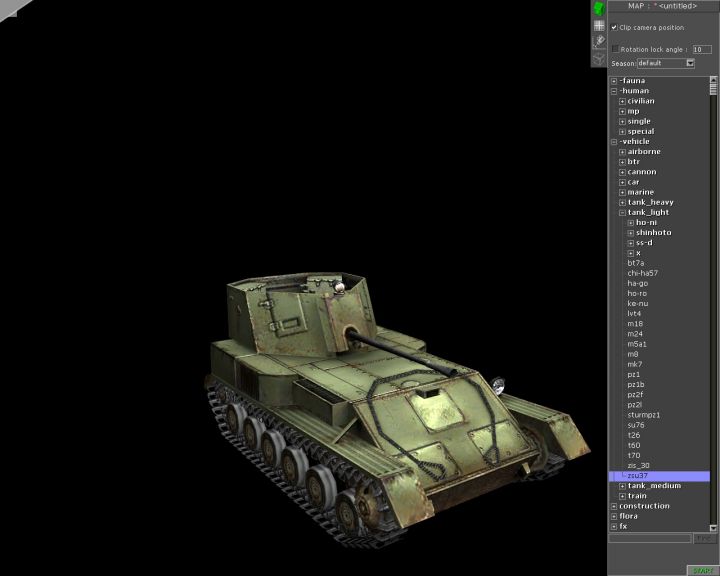720x576 pixels.
Task: Open the third sidebar tool icon
Action: pos(599,41)
